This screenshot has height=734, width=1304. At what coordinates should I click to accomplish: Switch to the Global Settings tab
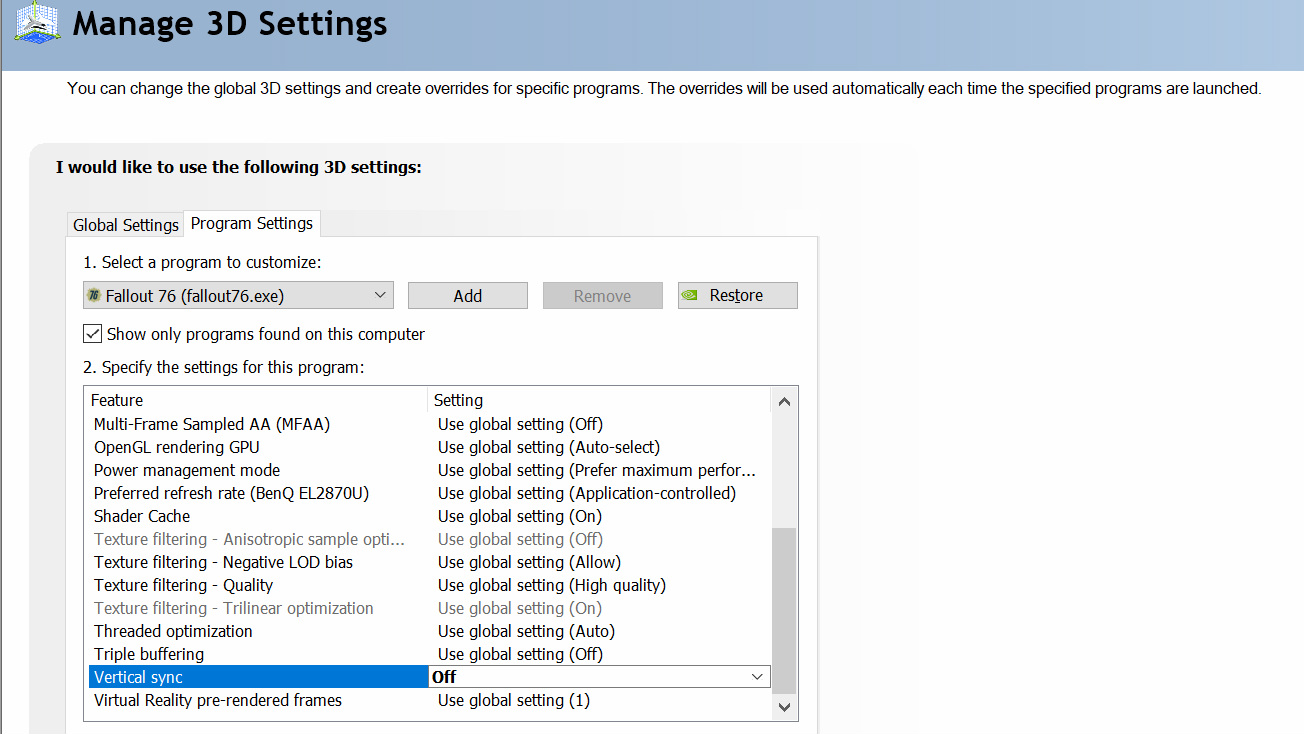[126, 225]
